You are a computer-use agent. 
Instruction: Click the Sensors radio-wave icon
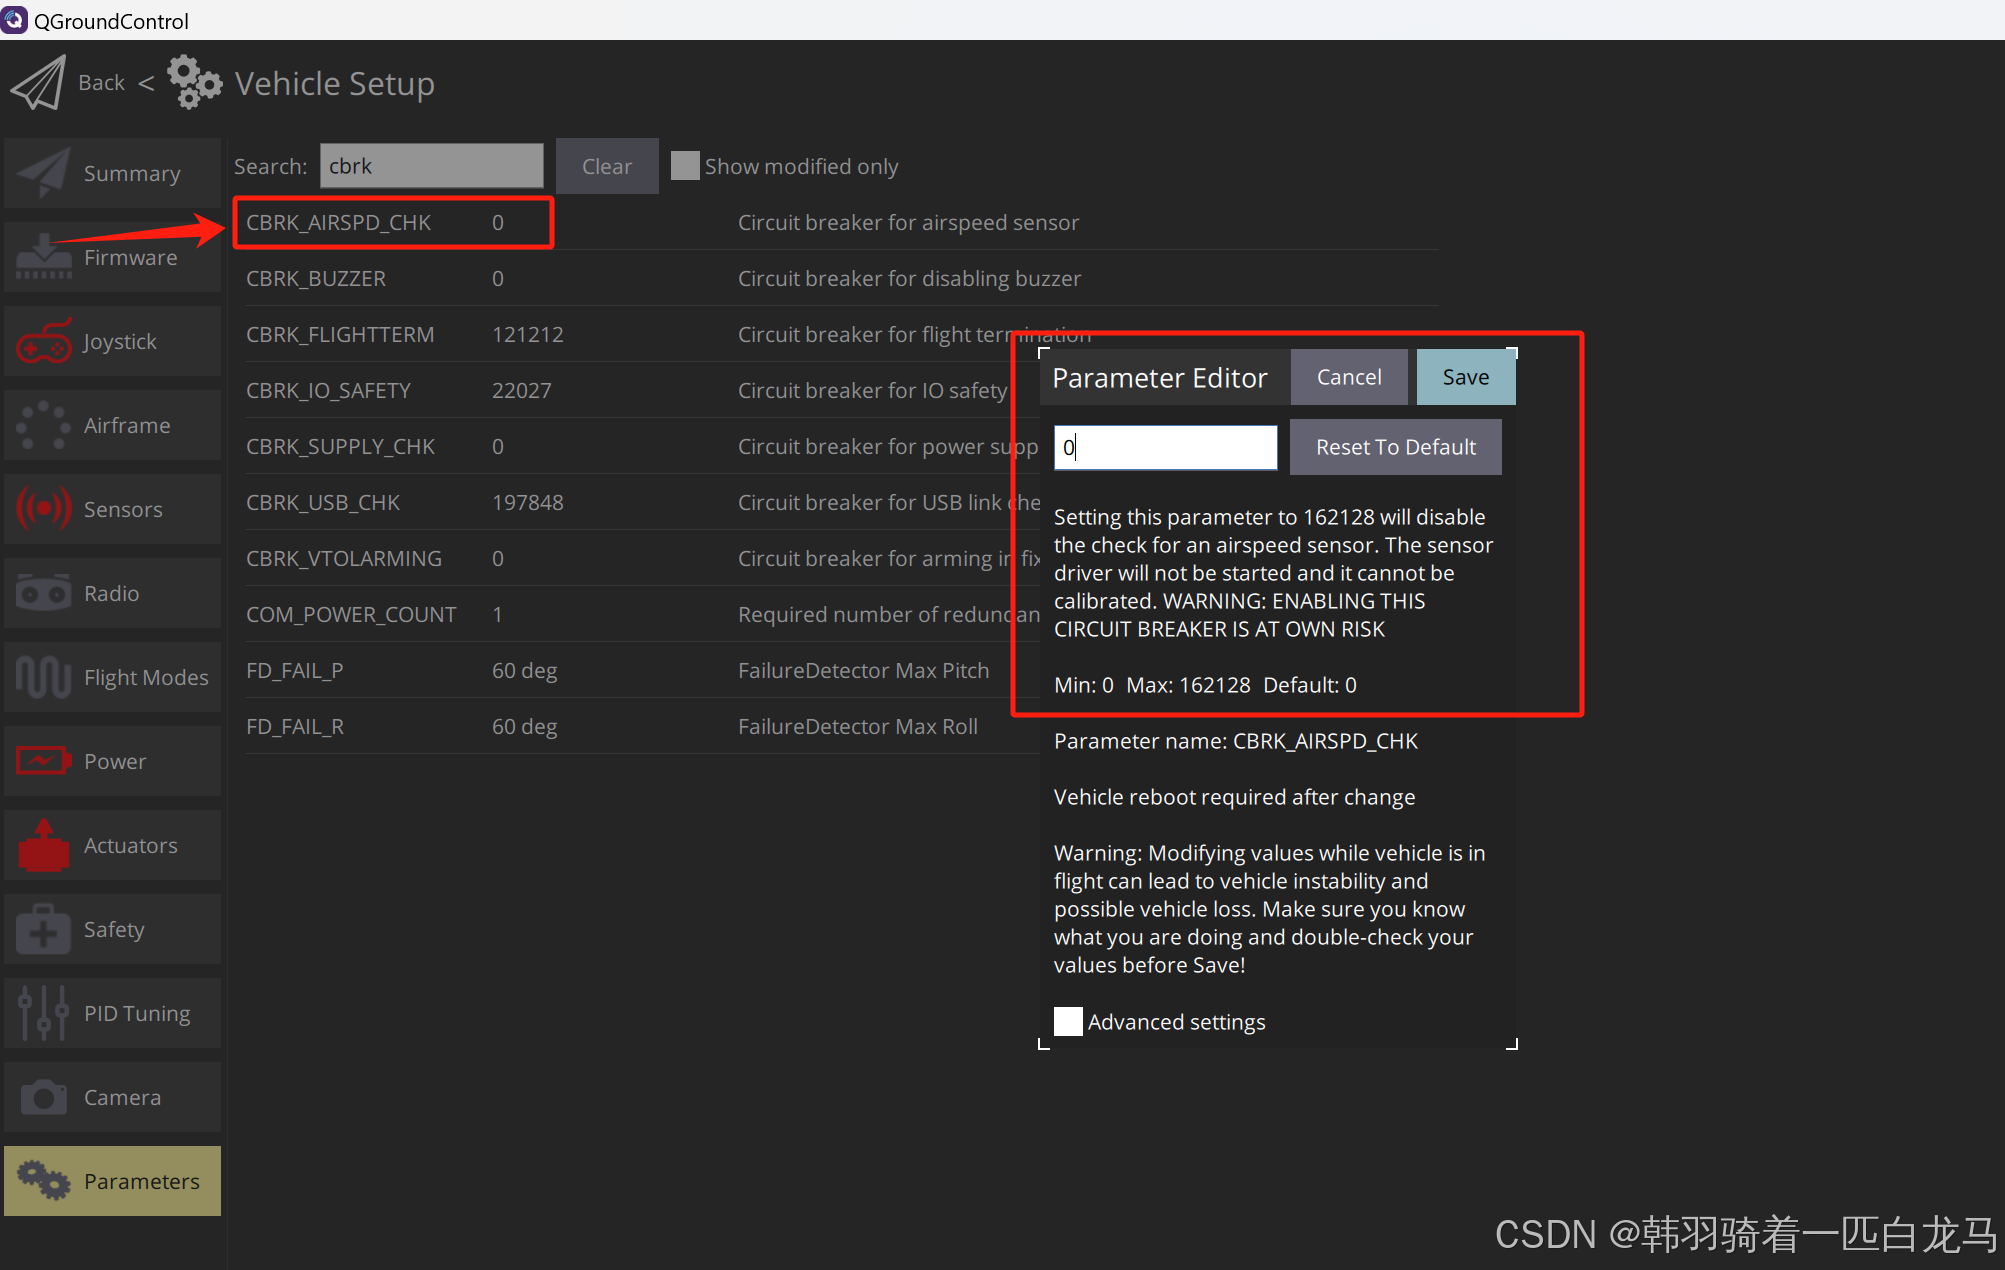point(43,509)
